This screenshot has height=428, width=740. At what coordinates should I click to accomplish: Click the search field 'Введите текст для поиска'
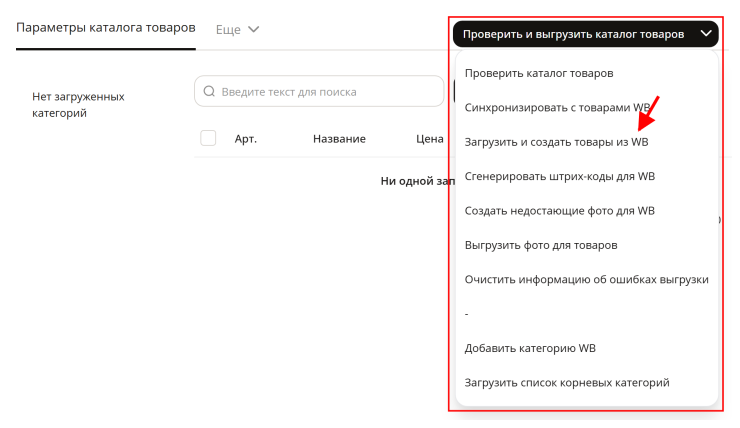[319, 91]
